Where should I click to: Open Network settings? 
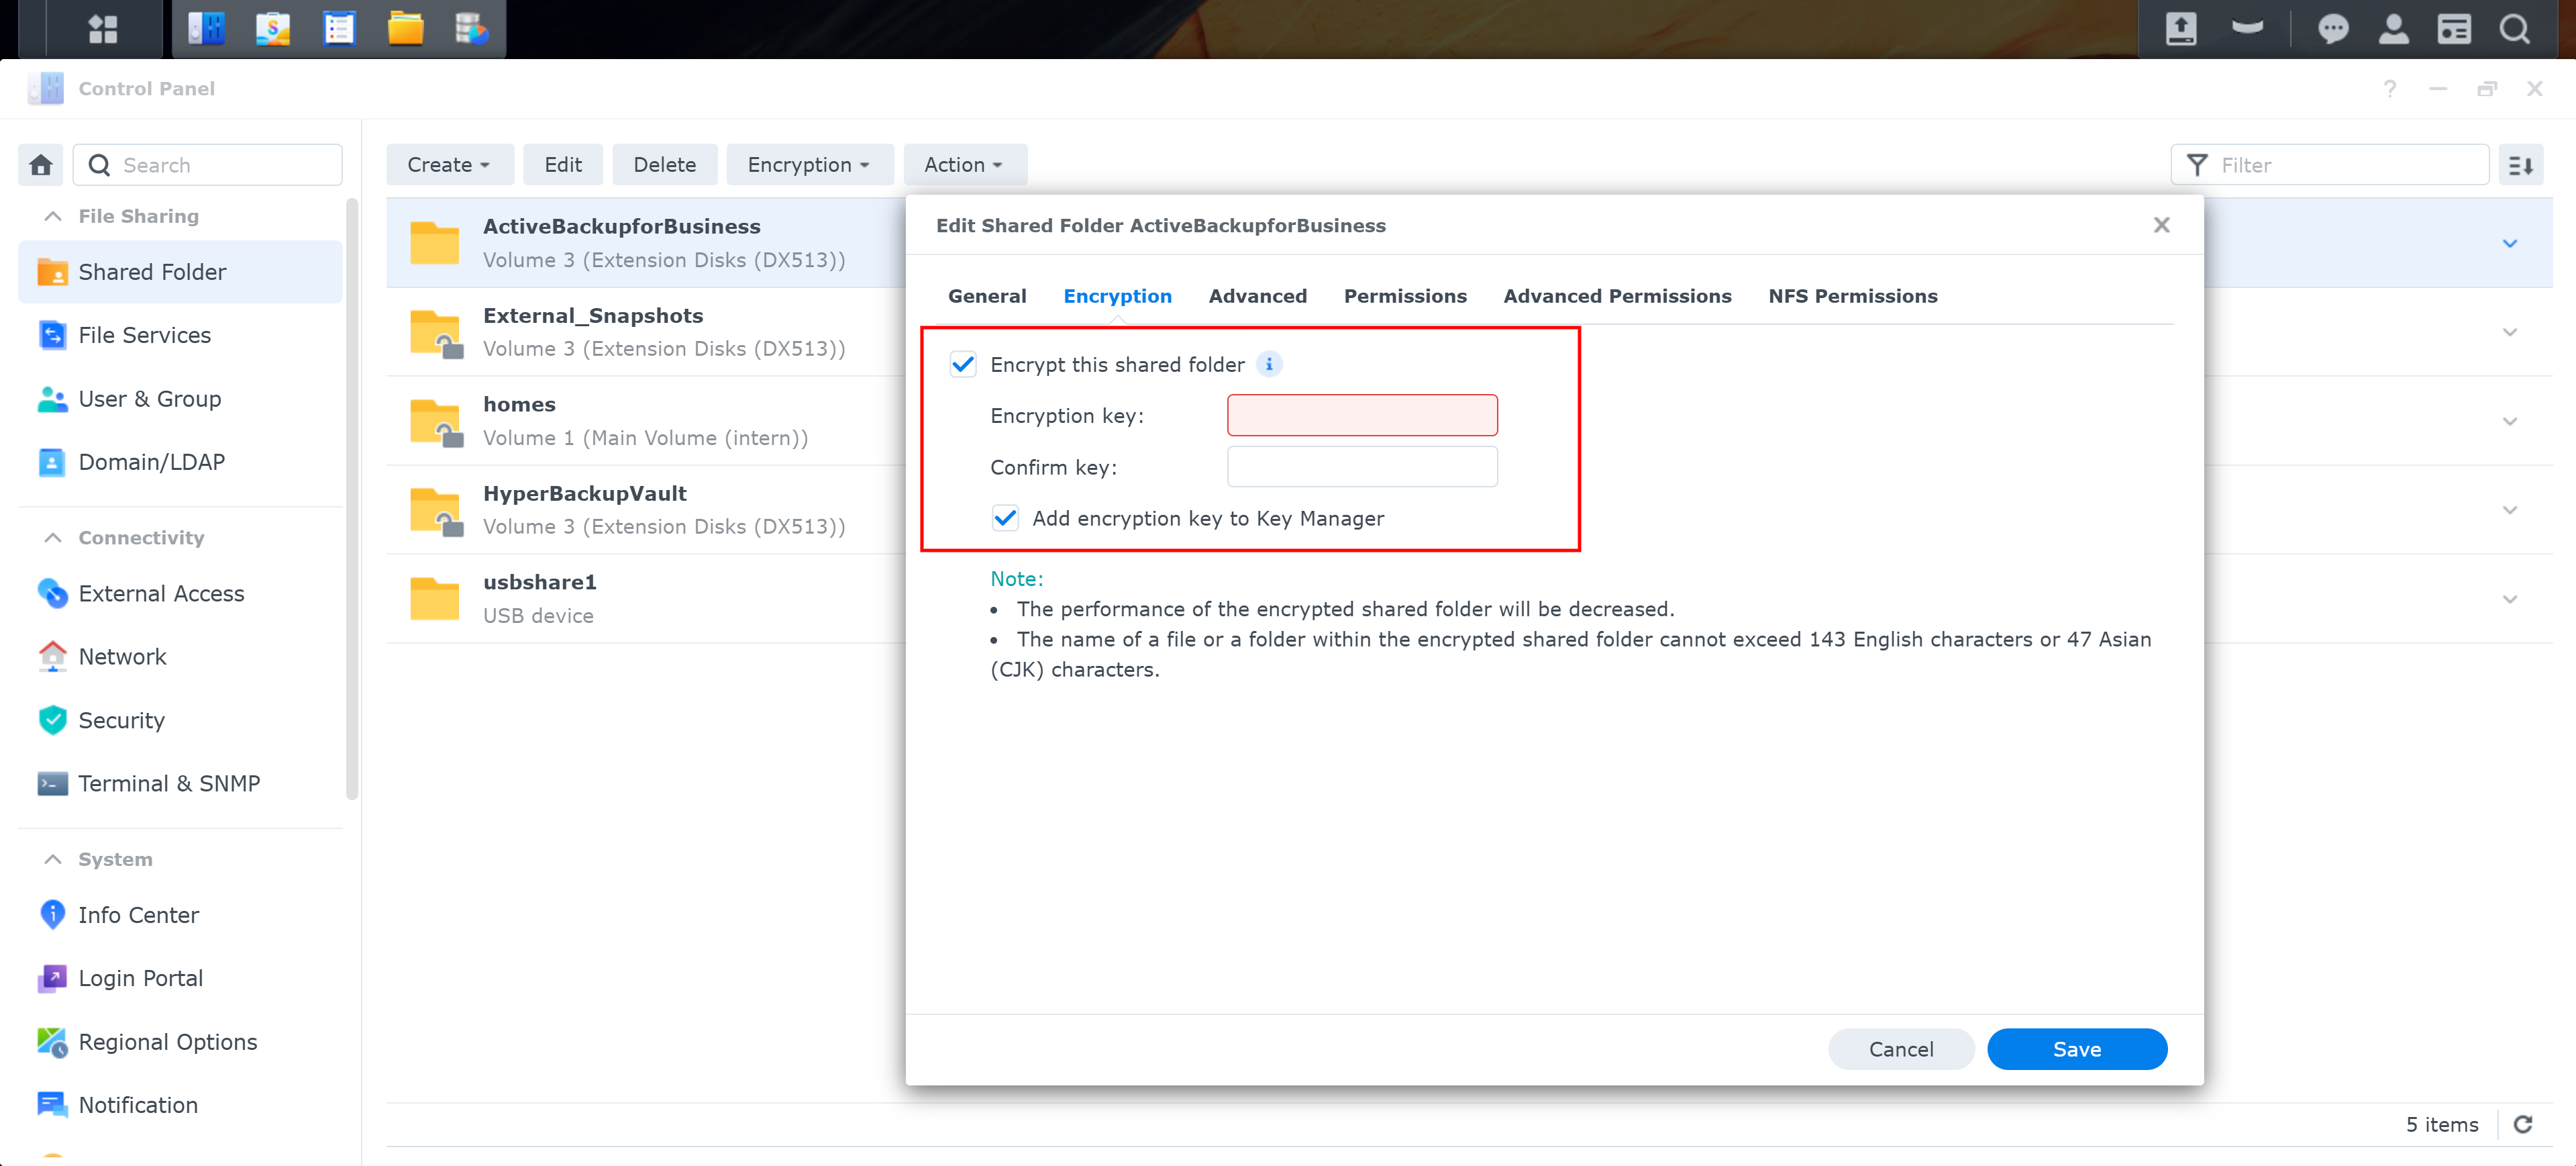[180, 657]
